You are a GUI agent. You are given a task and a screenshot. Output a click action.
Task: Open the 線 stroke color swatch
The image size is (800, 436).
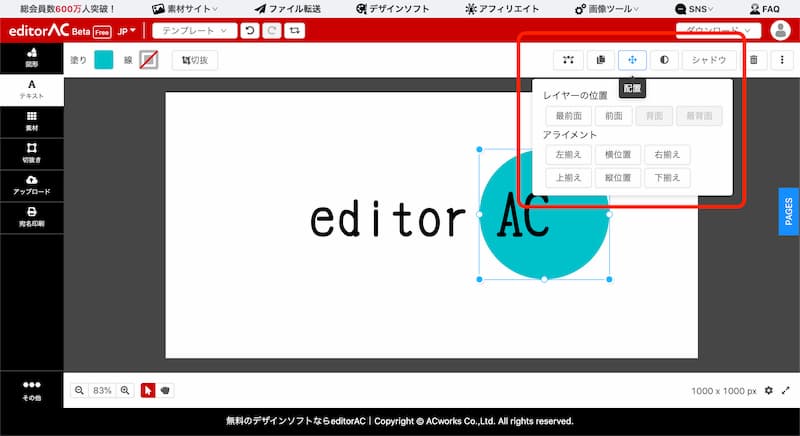149,60
